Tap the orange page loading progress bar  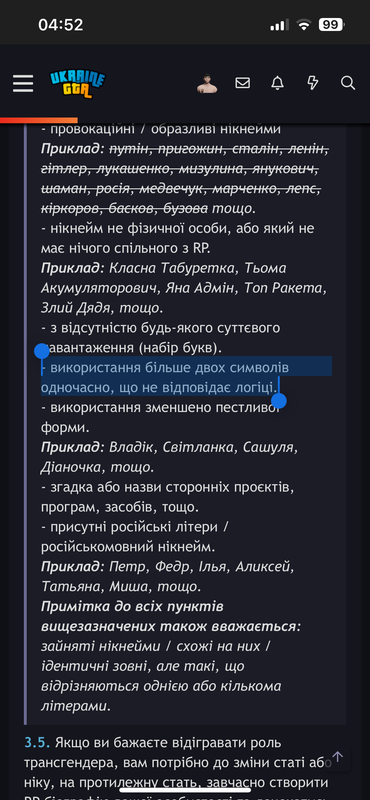point(39,120)
